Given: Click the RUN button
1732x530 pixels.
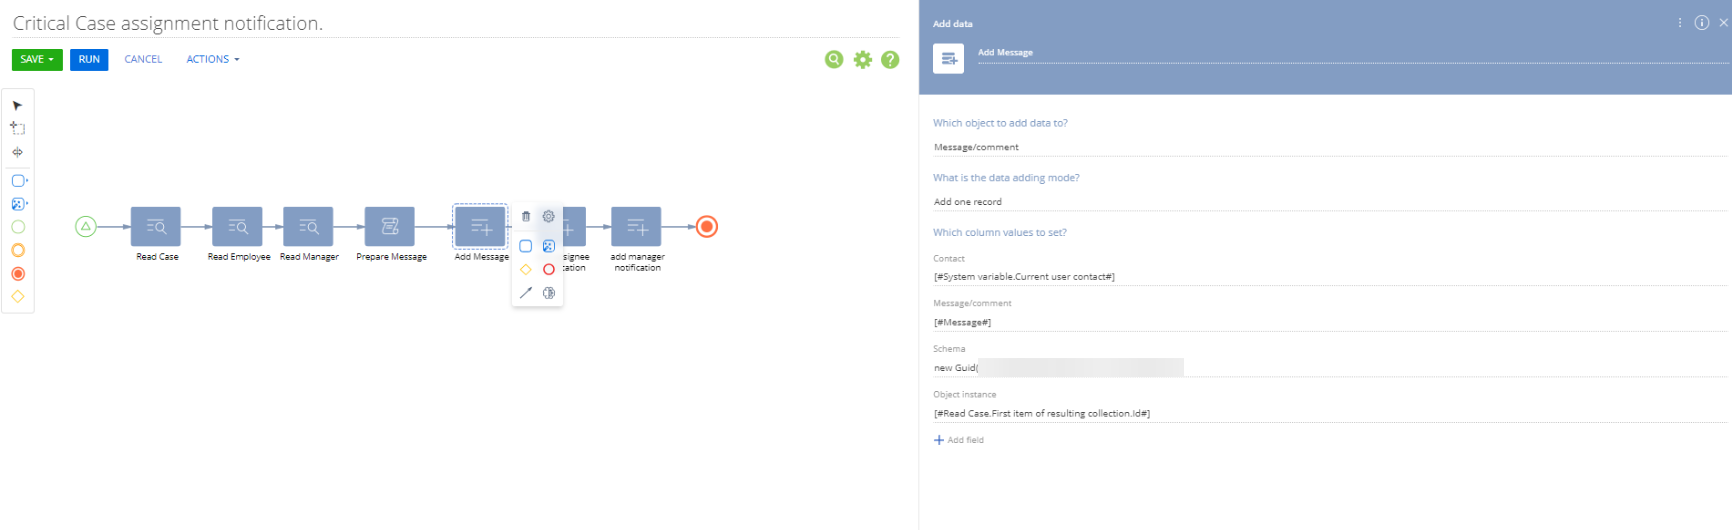Looking at the screenshot, I should click(89, 60).
